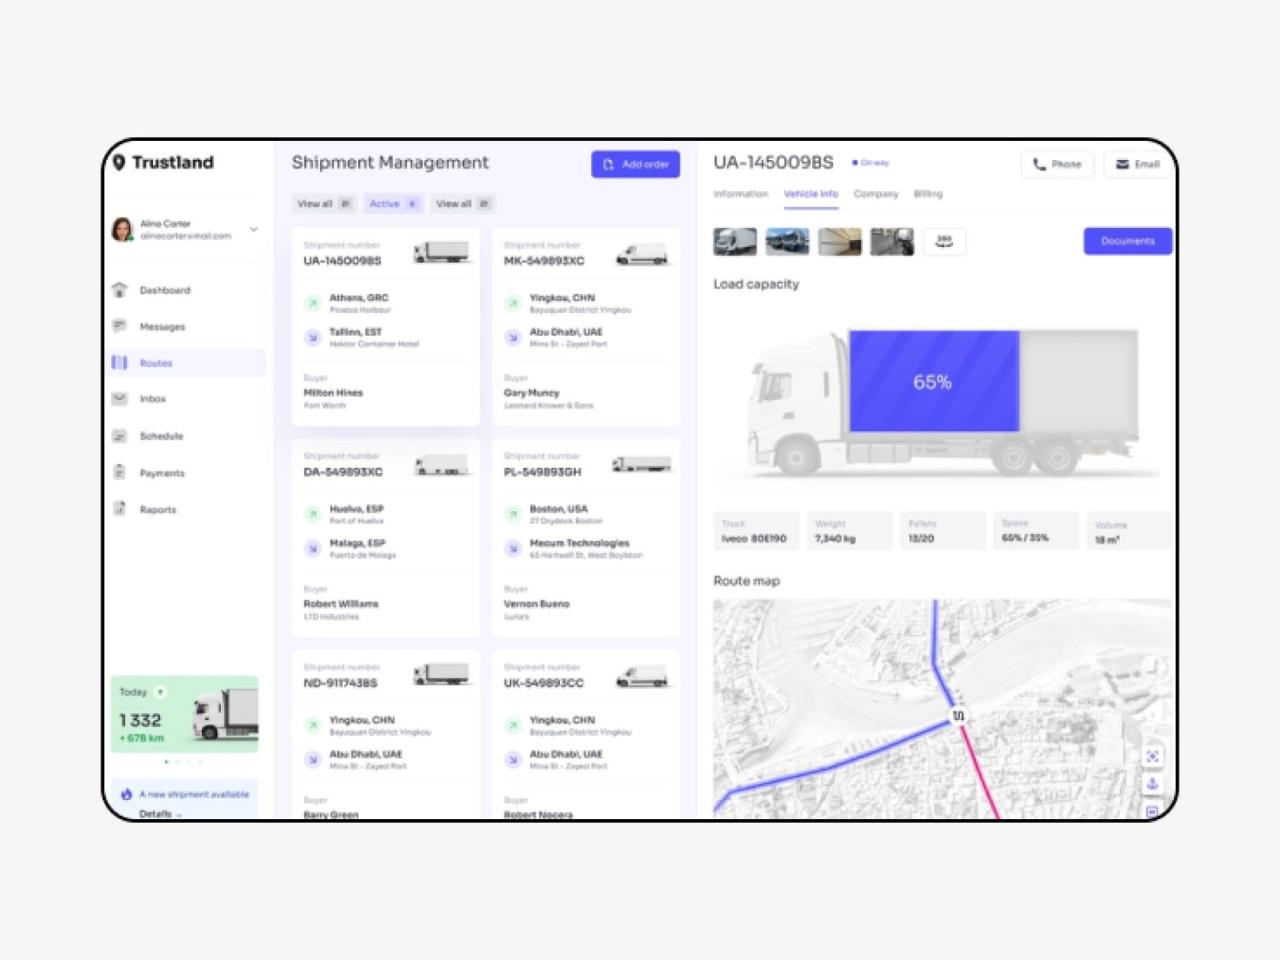
Task: Switch to the Billing tab
Action: [x=928, y=194]
